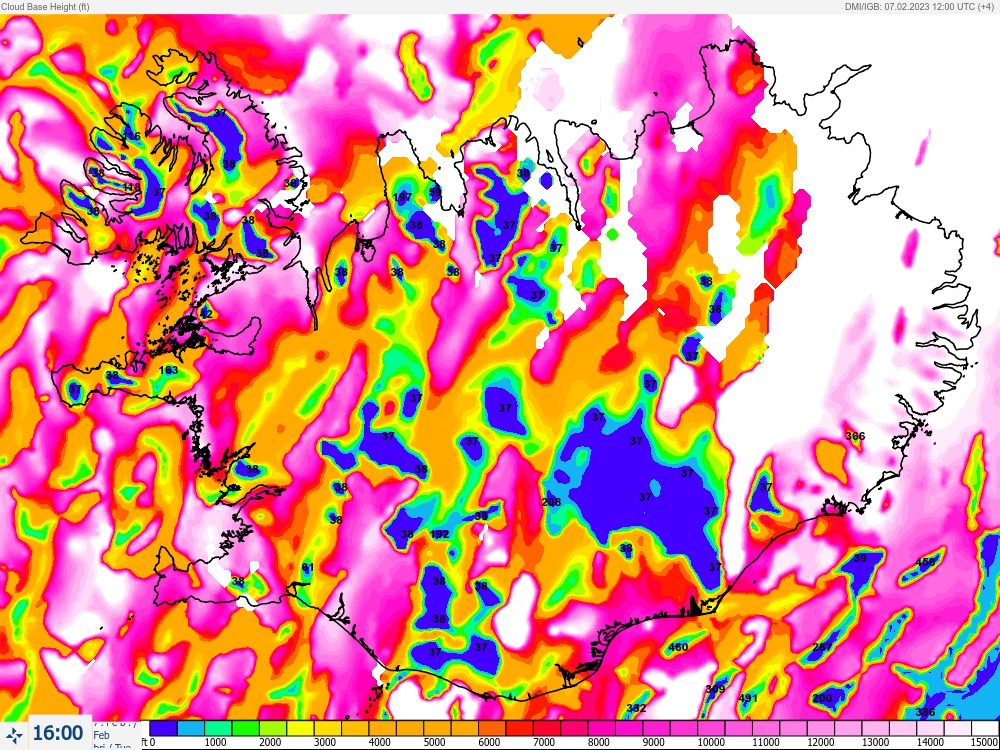
Task: Click the 15000 legend label
Action: pos(985,742)
